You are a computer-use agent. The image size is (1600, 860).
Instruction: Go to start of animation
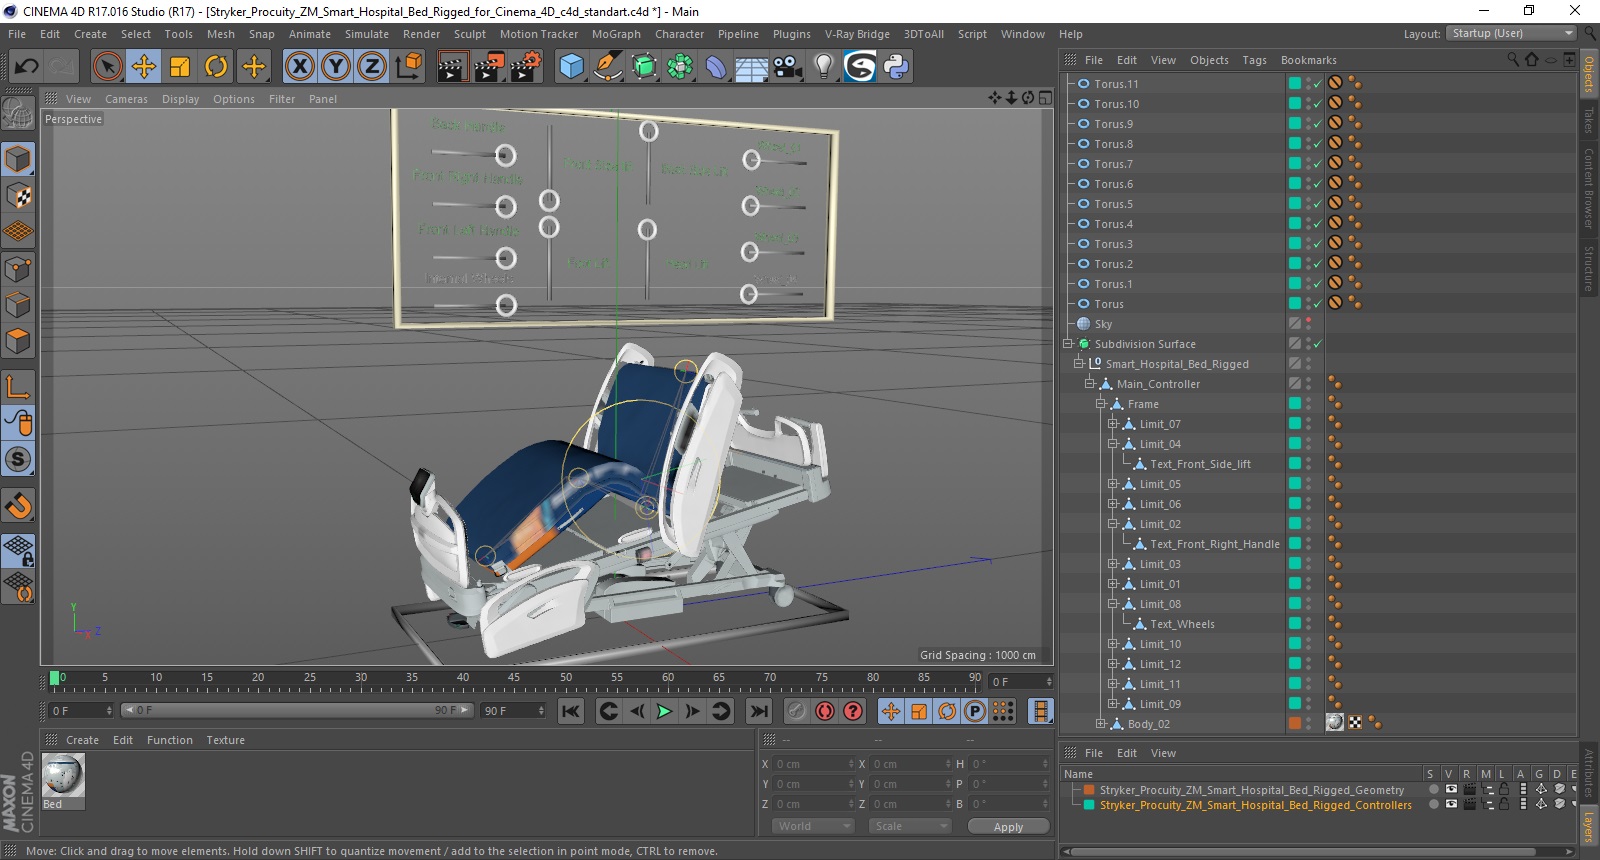(571, 711)
